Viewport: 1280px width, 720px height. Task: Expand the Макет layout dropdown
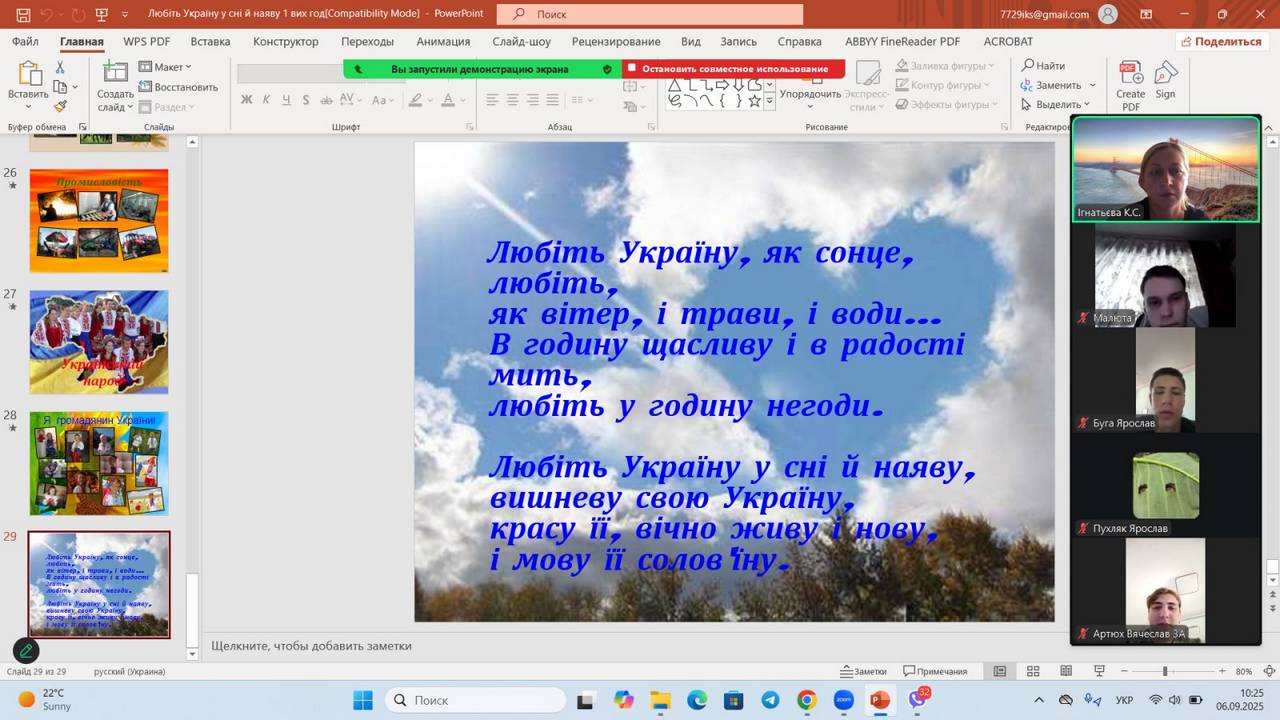pos(165,67)
